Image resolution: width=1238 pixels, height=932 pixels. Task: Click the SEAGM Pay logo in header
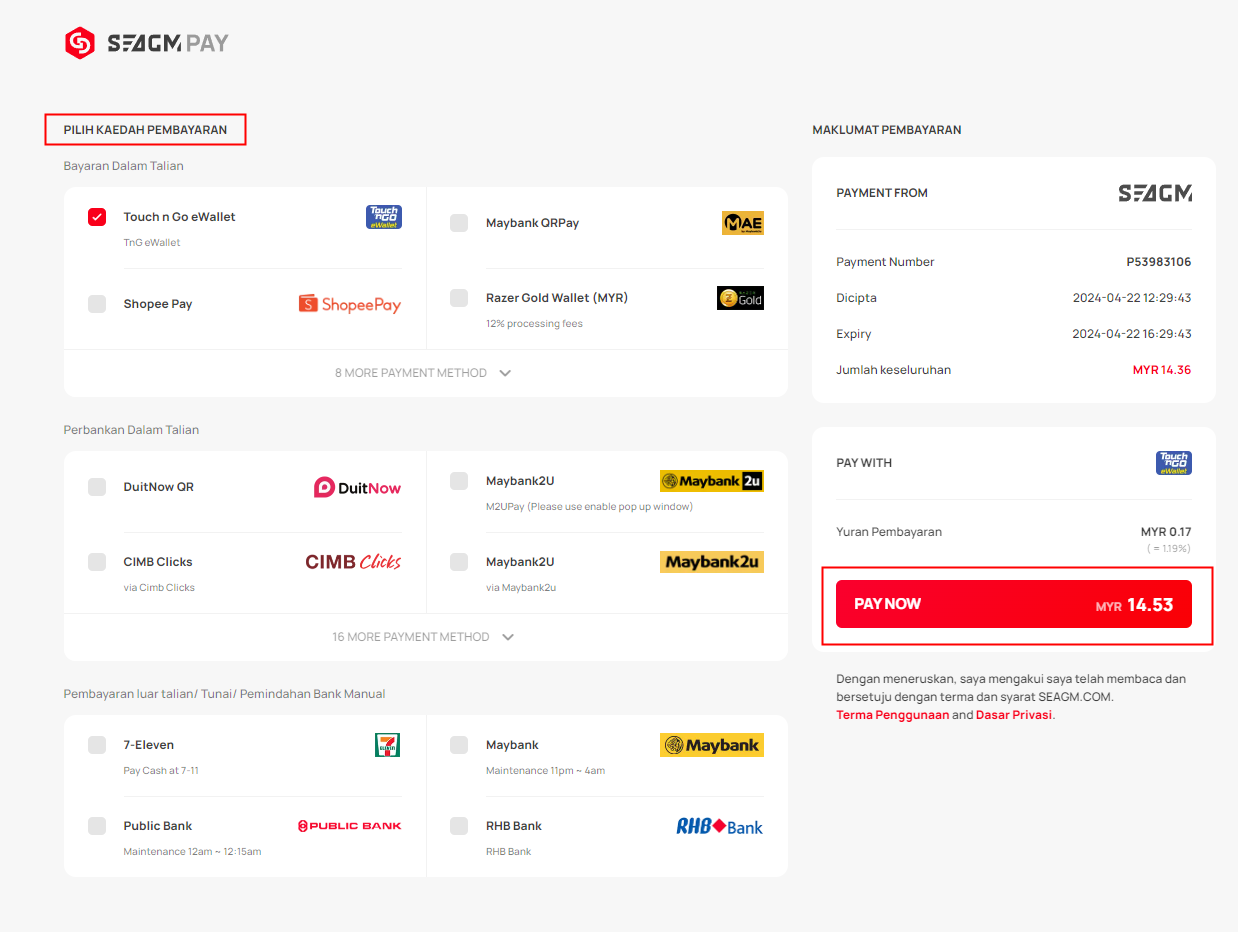pyautogui.click(x=146, y=43)
